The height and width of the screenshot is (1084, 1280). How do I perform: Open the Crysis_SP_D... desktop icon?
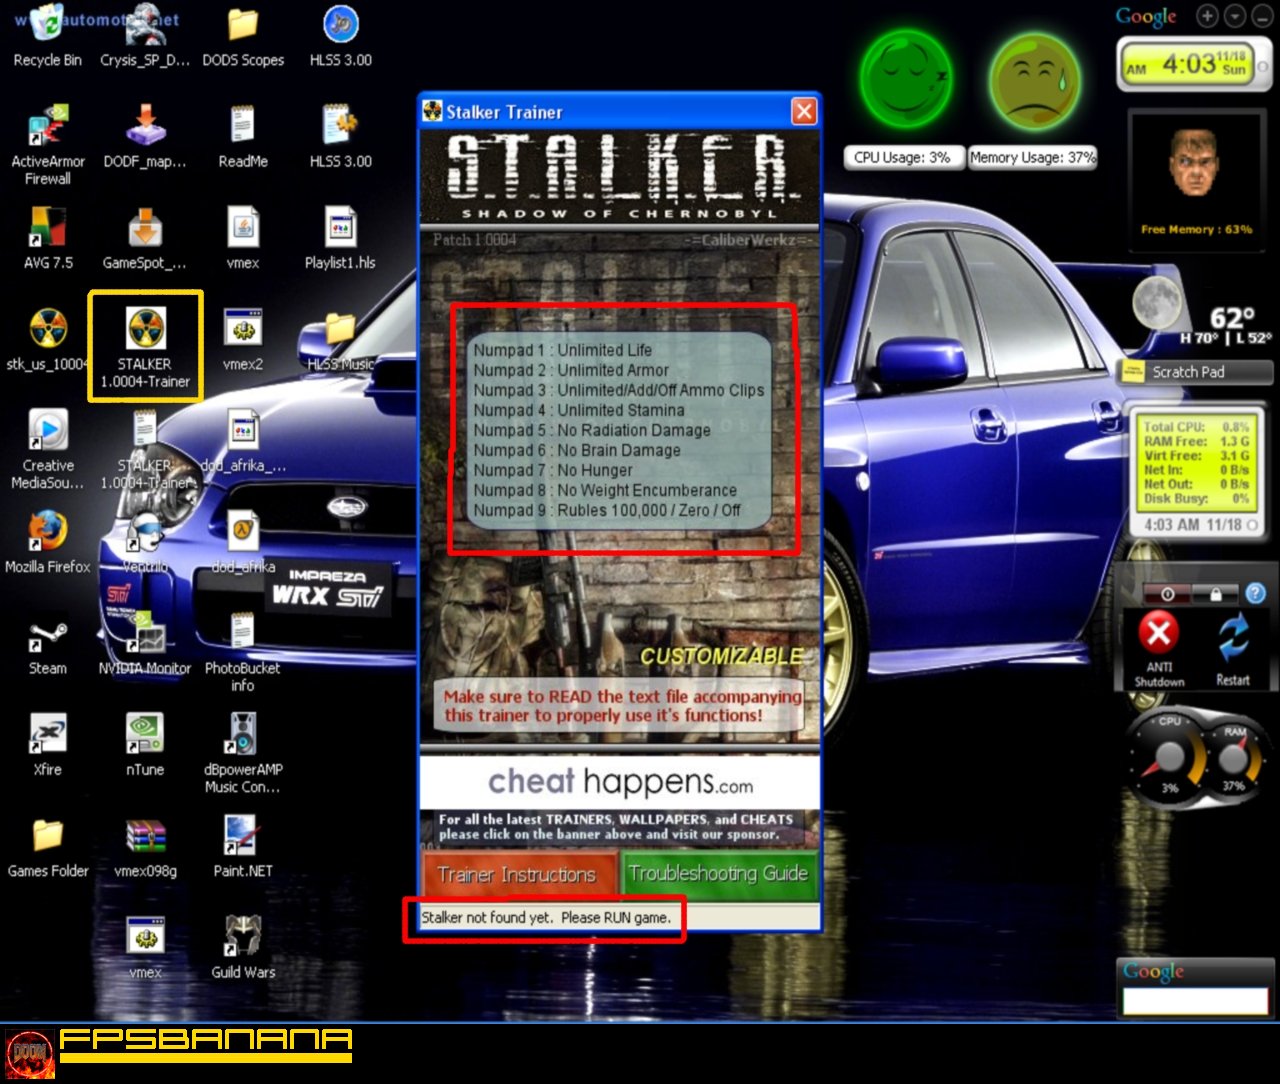[144, 36]
